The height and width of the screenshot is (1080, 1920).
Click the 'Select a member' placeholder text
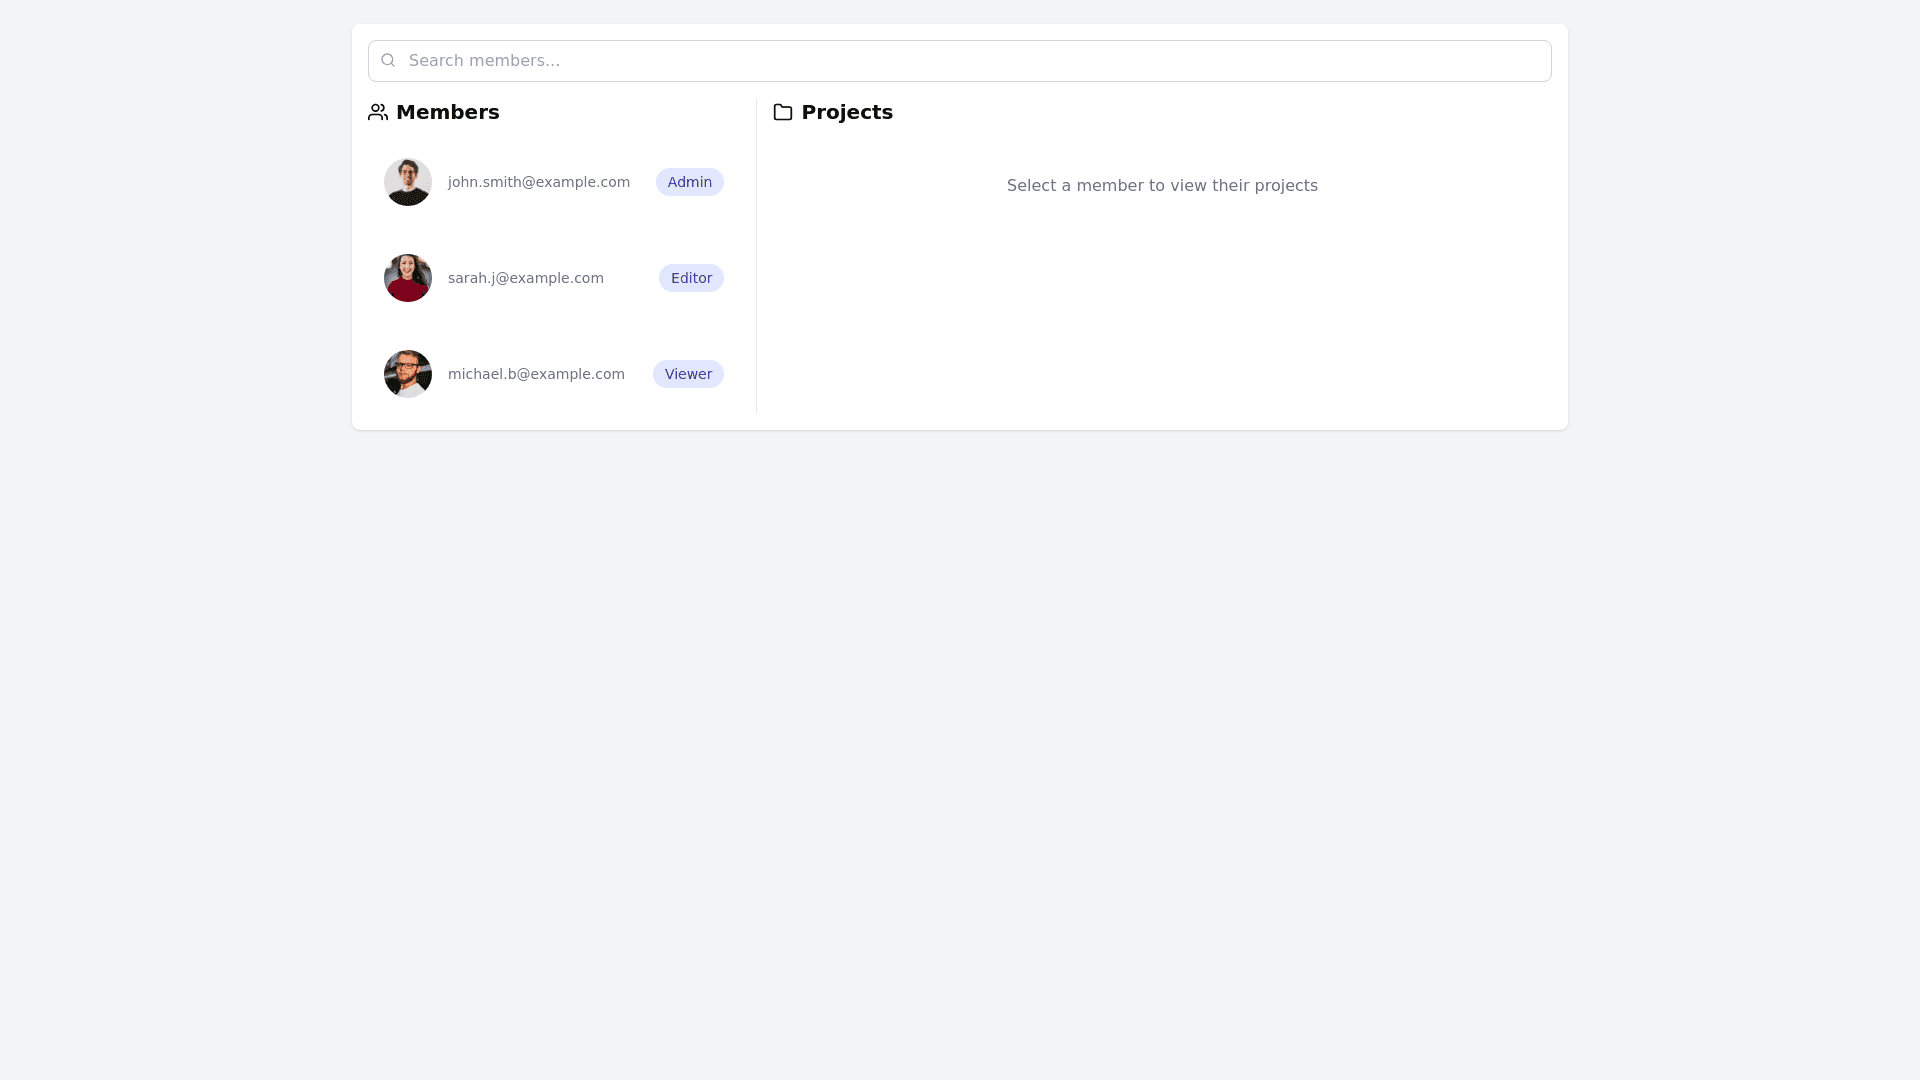pos(1162,186)
